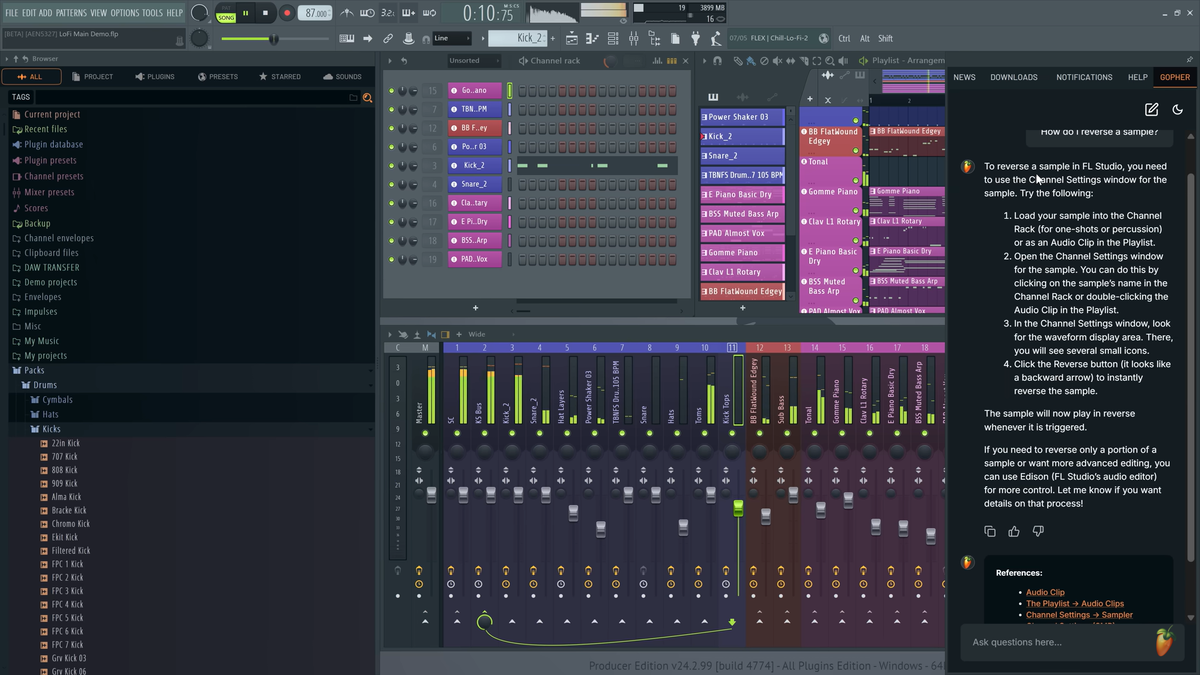Switch to the PLUGINS browser tab
The width and height of the screenshot is (1200, 675).
tap(154, 76)
